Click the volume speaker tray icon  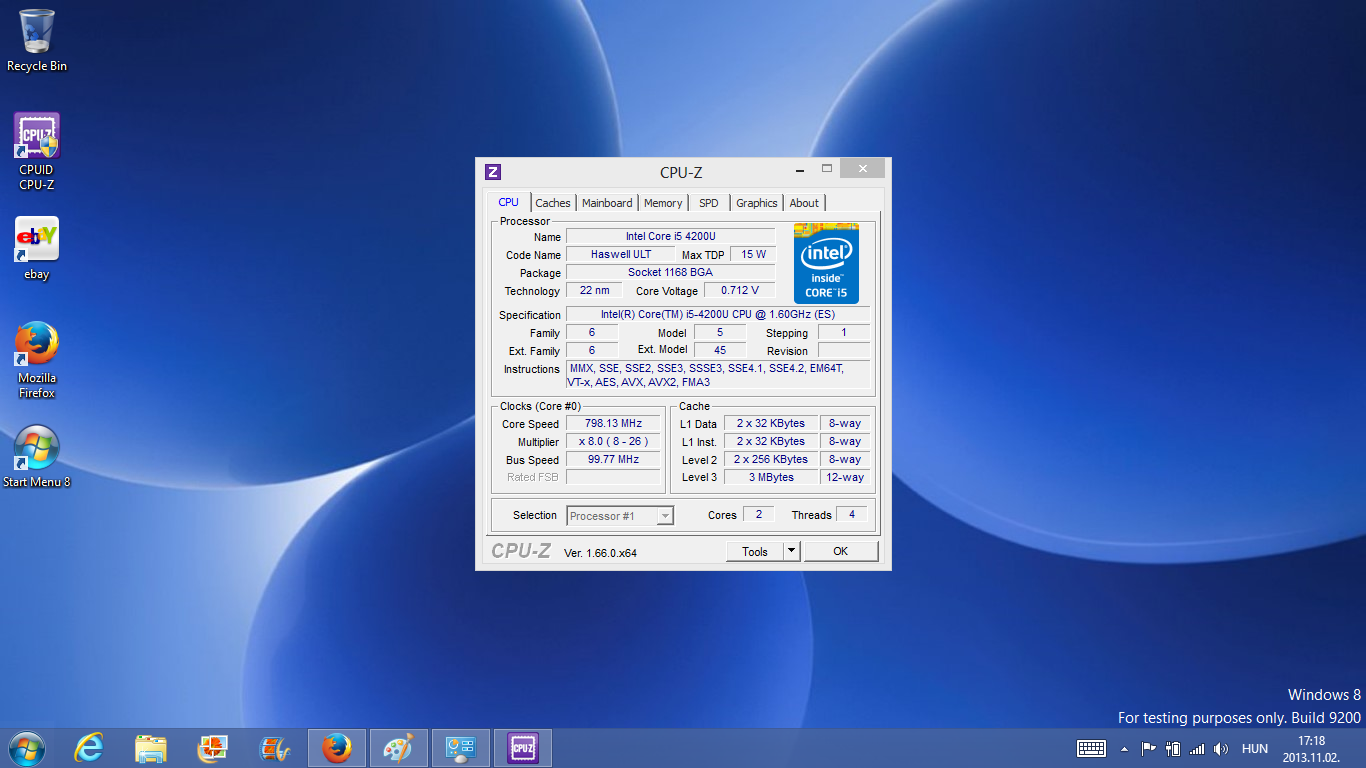[1221, 748]
